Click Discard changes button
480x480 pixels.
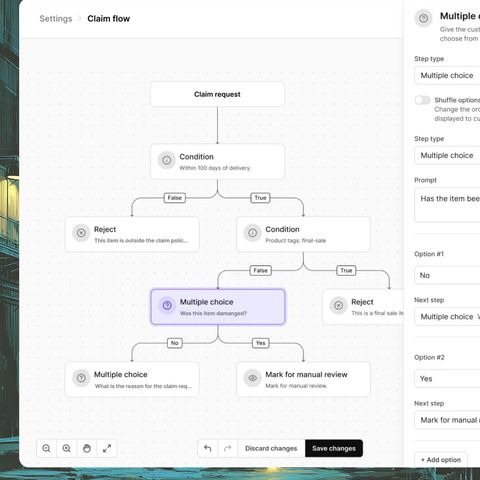271,448
